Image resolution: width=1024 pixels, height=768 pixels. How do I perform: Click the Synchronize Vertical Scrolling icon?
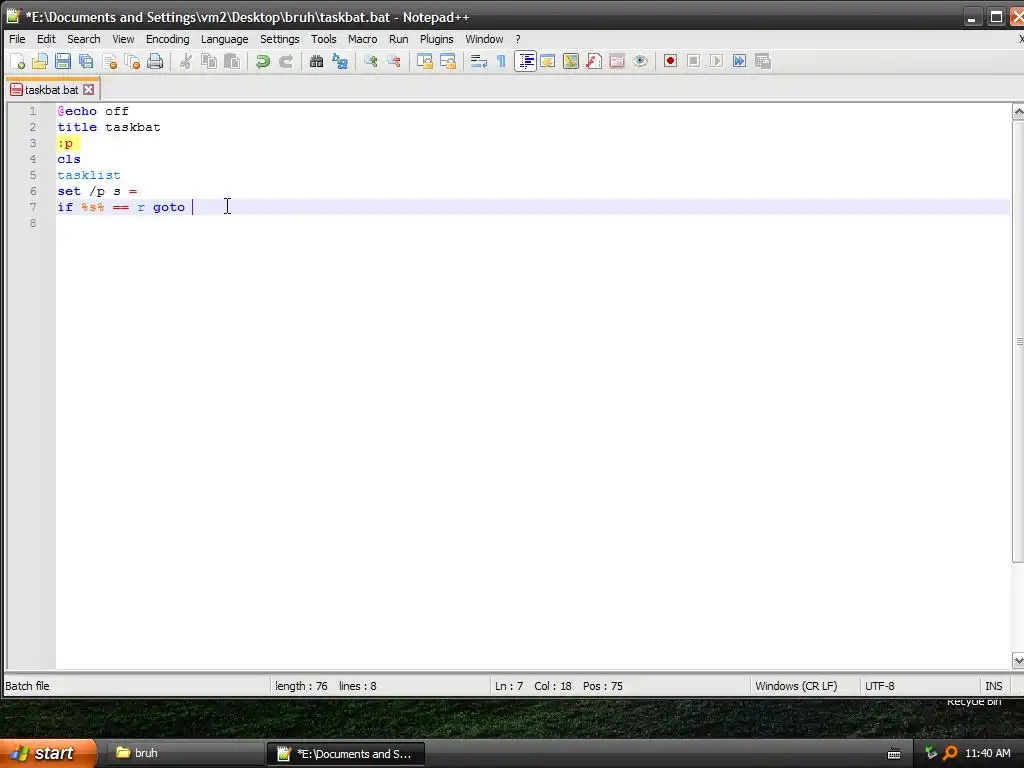click(424, 61)
